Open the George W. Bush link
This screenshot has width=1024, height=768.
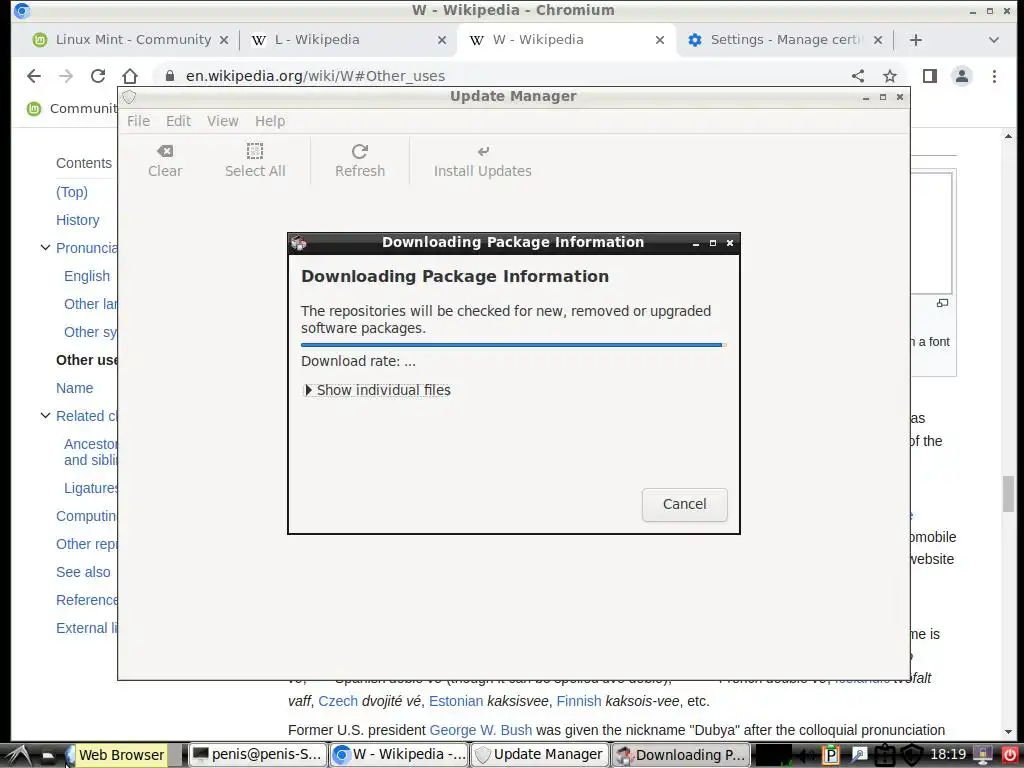[x=481, y=729]
